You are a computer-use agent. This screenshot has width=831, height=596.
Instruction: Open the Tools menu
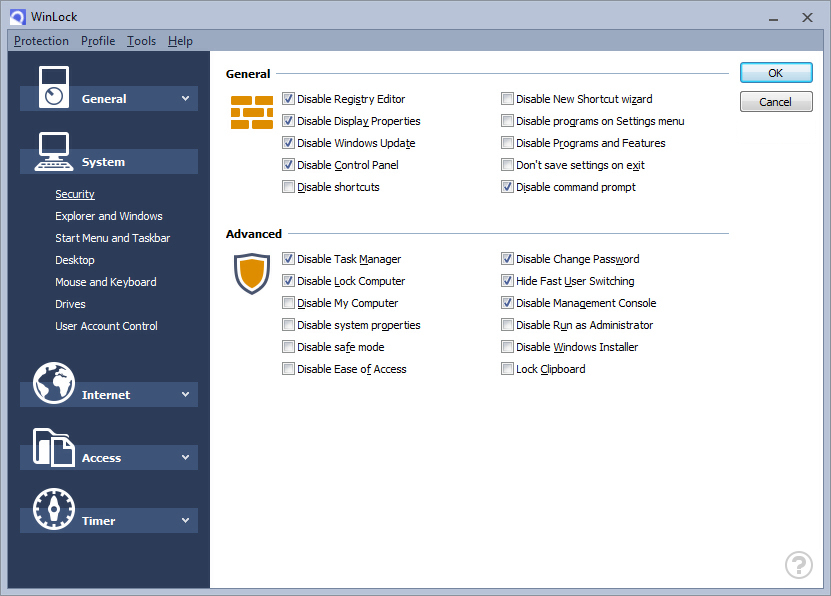point(141,41)
